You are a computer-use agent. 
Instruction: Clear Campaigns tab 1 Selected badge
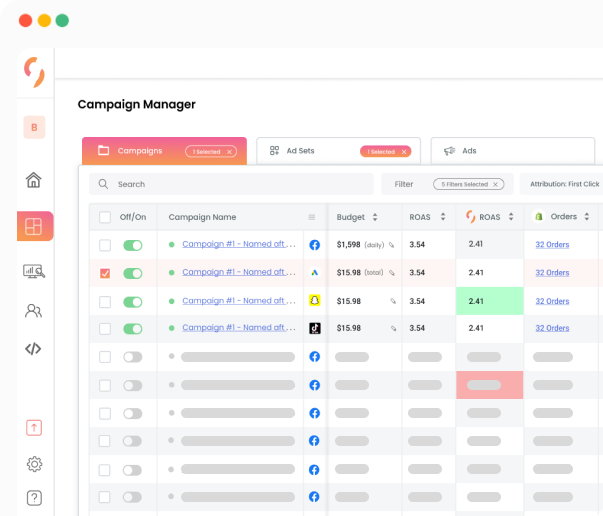229,151
